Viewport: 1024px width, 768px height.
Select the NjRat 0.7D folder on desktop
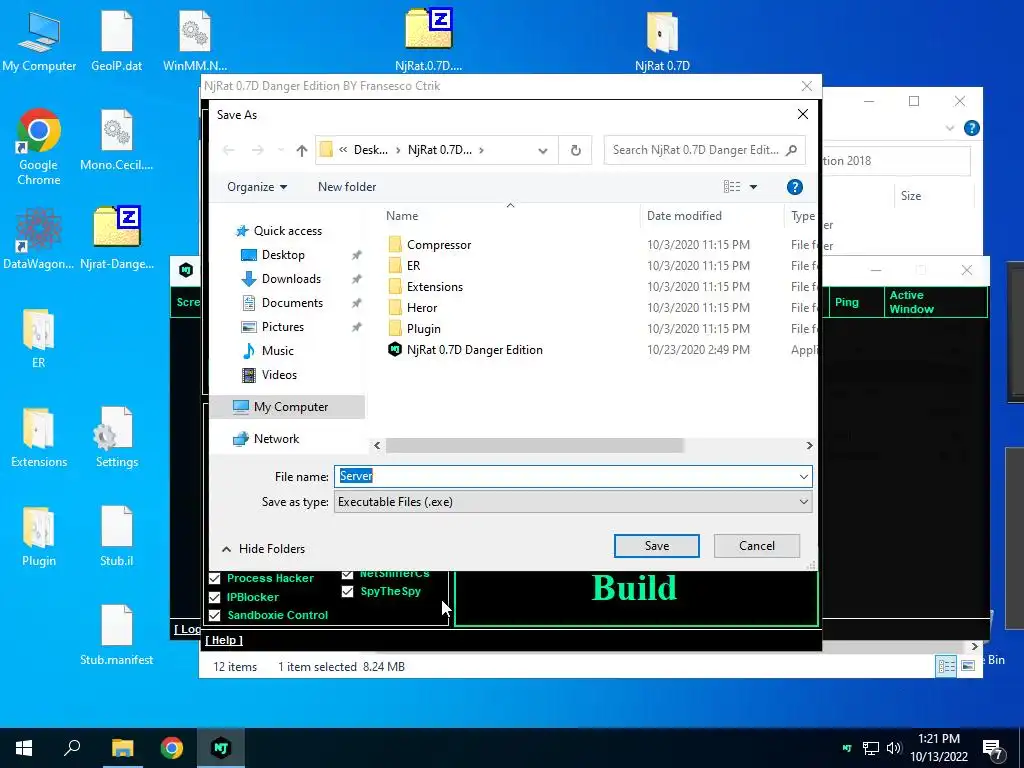coord(662,40)
